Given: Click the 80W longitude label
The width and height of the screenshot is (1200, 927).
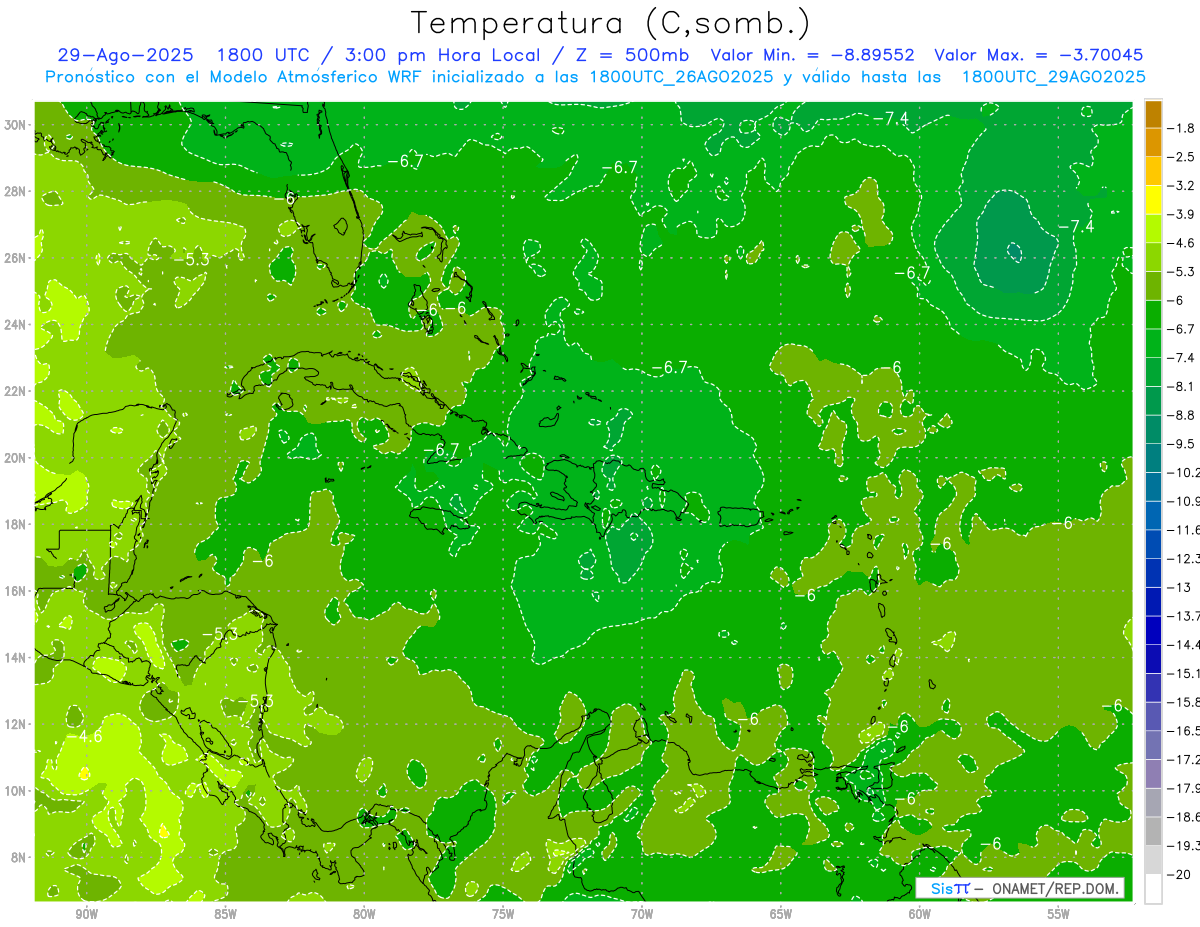Looking at the screenshot, I should coord(364,915).
